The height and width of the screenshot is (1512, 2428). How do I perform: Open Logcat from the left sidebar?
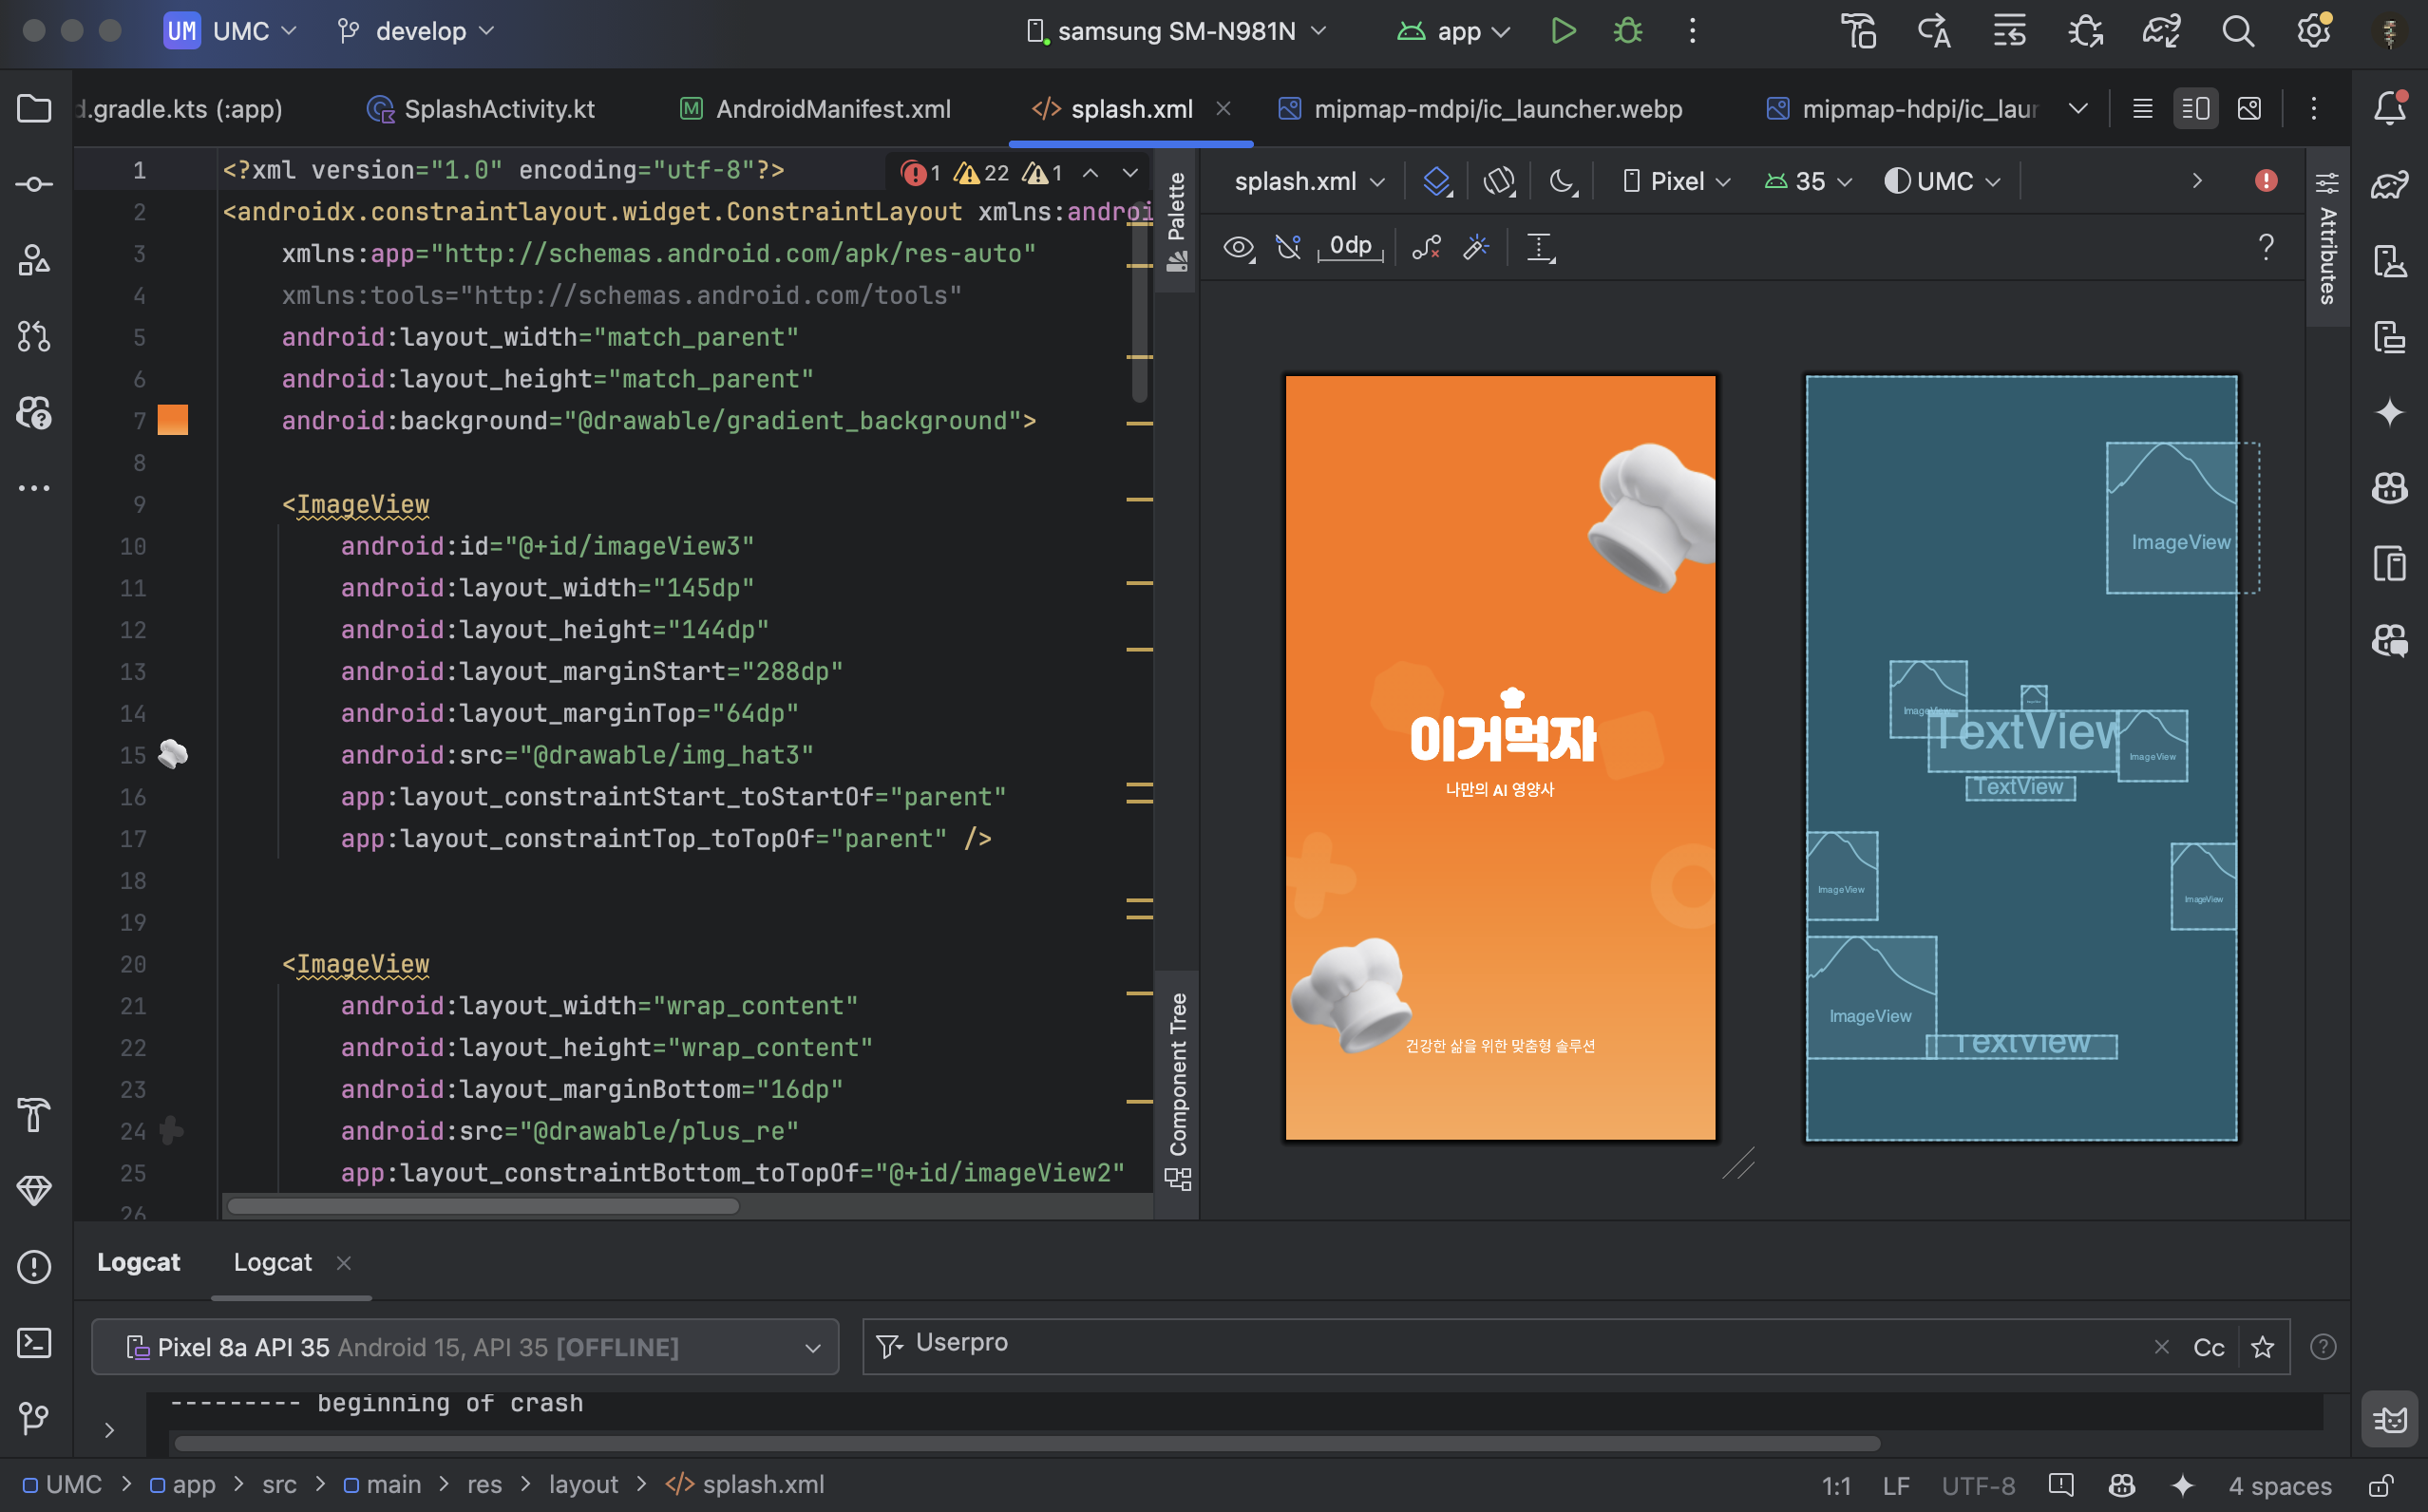[2389, 1418]
